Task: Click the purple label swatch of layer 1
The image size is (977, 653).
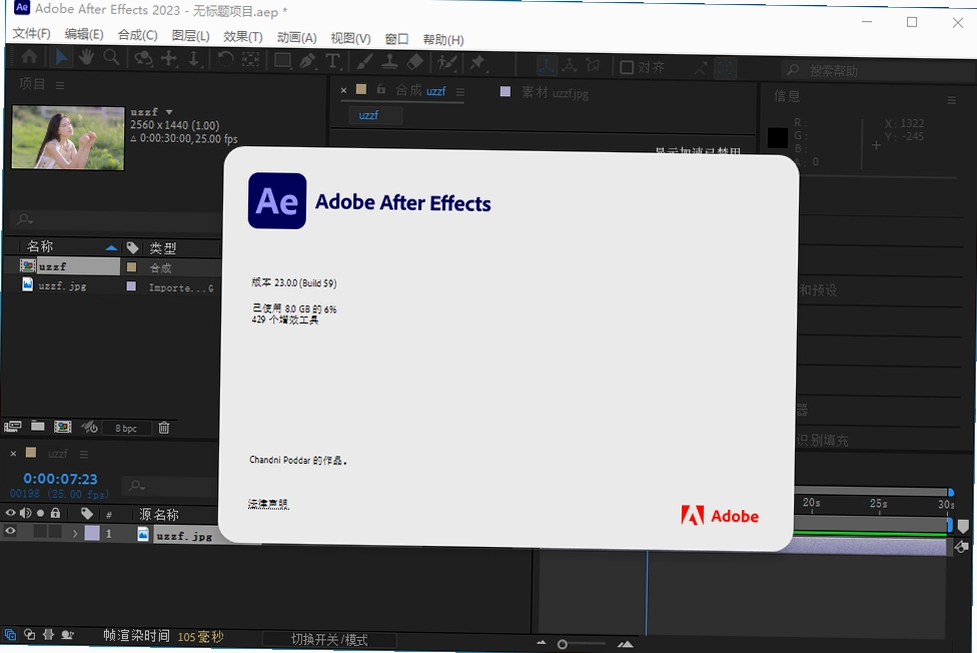Action: coord(92,533)
